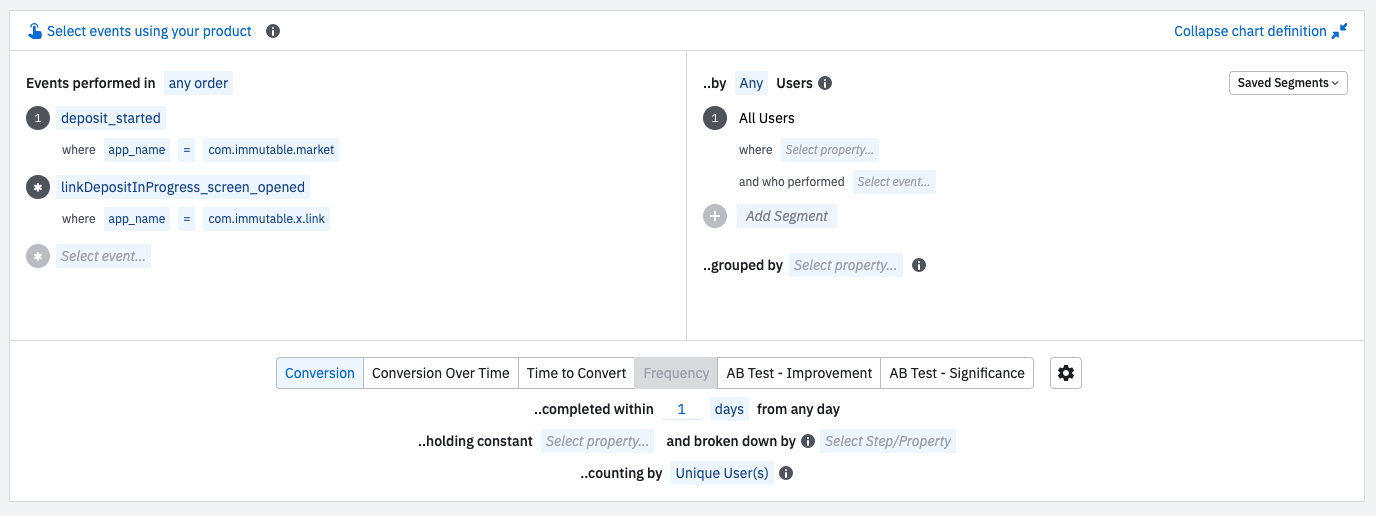The image size is (1376, 516).
Task: Click the plus icon beside Add Segment
Action: 715,216
